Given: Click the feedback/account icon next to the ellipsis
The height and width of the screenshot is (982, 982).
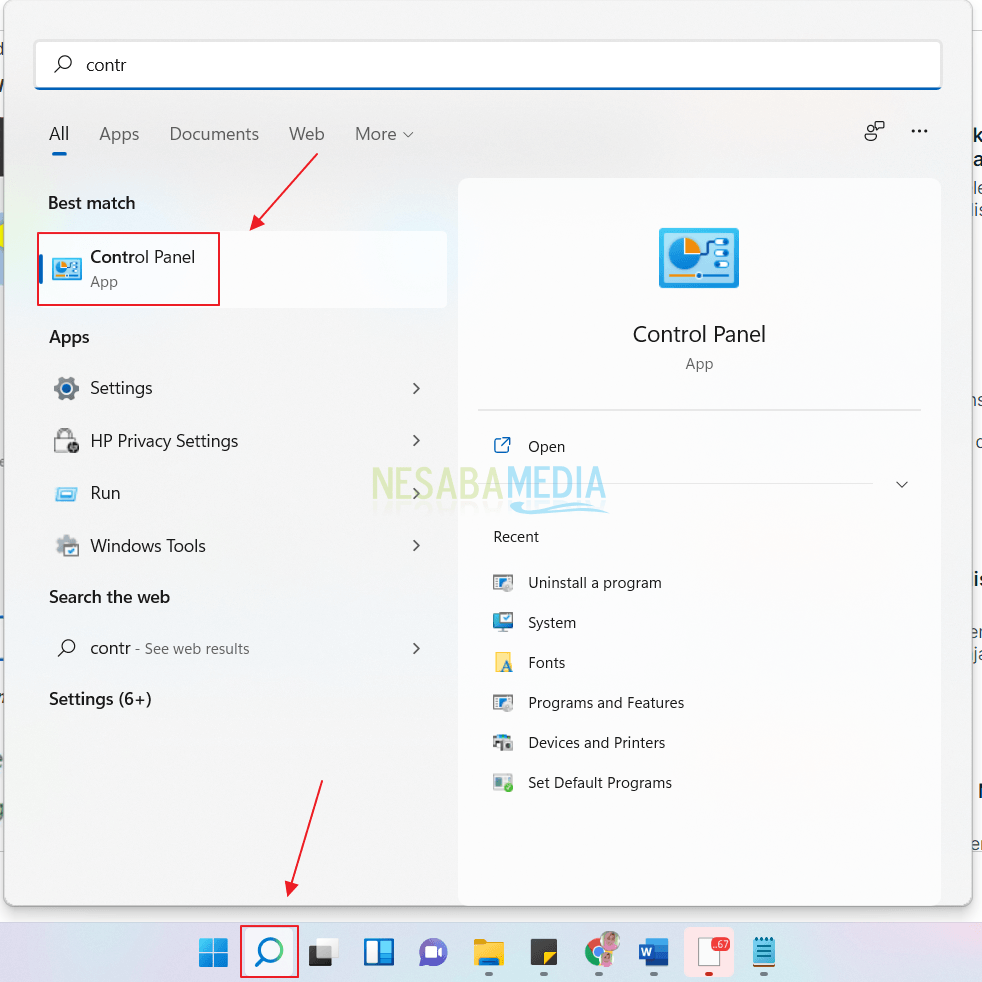Looking at the screenshot, I should pos(874,132).
